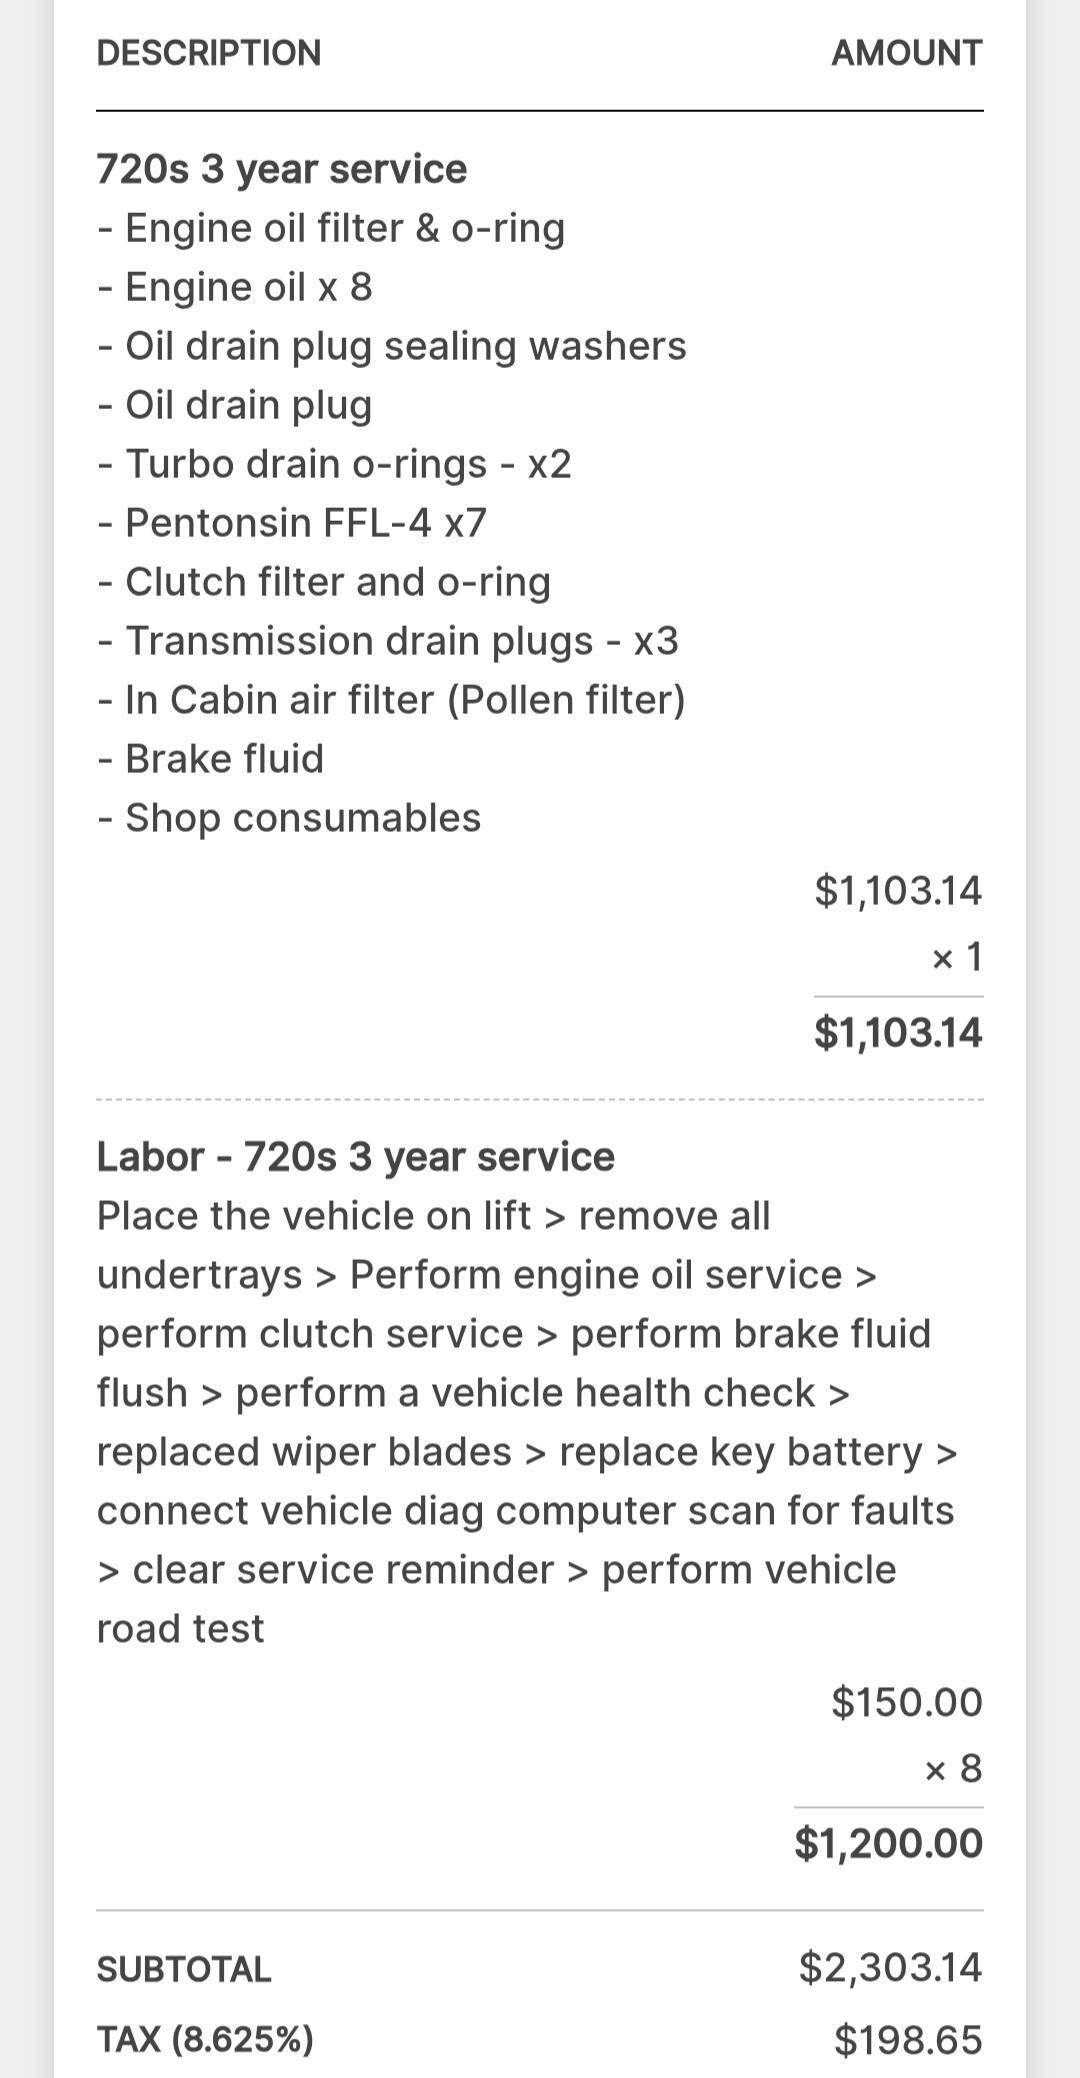Screen dimensions: 1080x2078
Task: Click the $1,200.00 labor total
Action: 889,1843
